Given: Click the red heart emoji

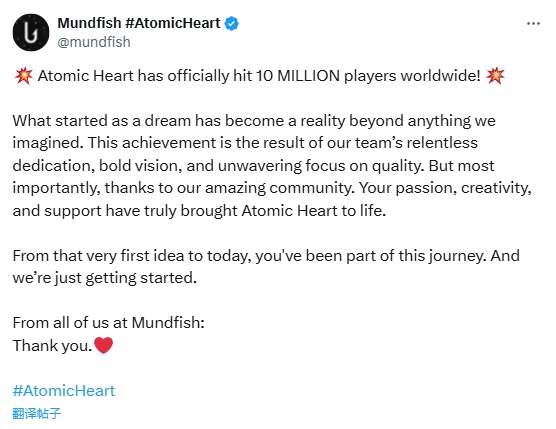Looking at the screenshot, I should [104, 345].
